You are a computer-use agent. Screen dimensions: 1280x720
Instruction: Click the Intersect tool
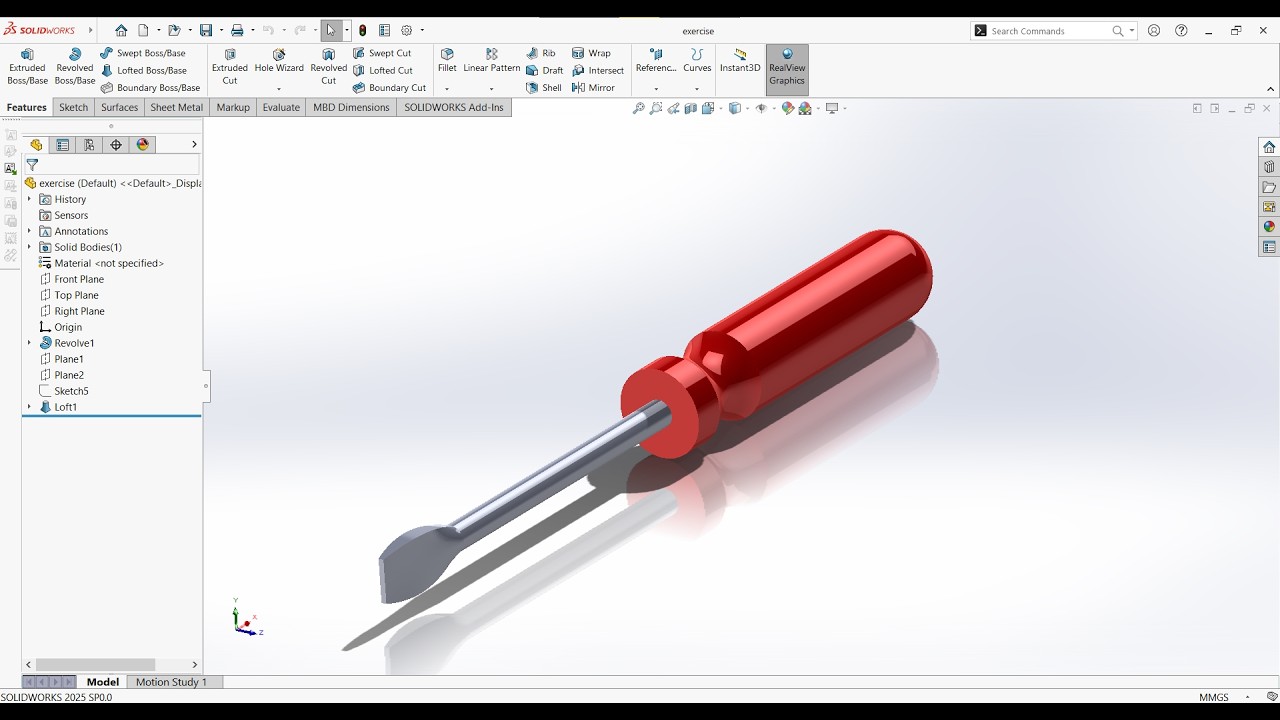(598, 71)
